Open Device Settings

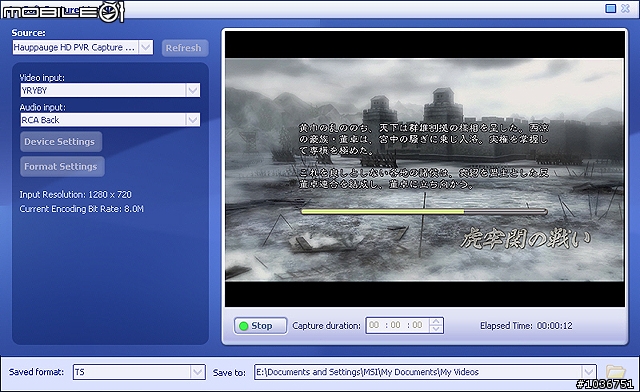61,142
